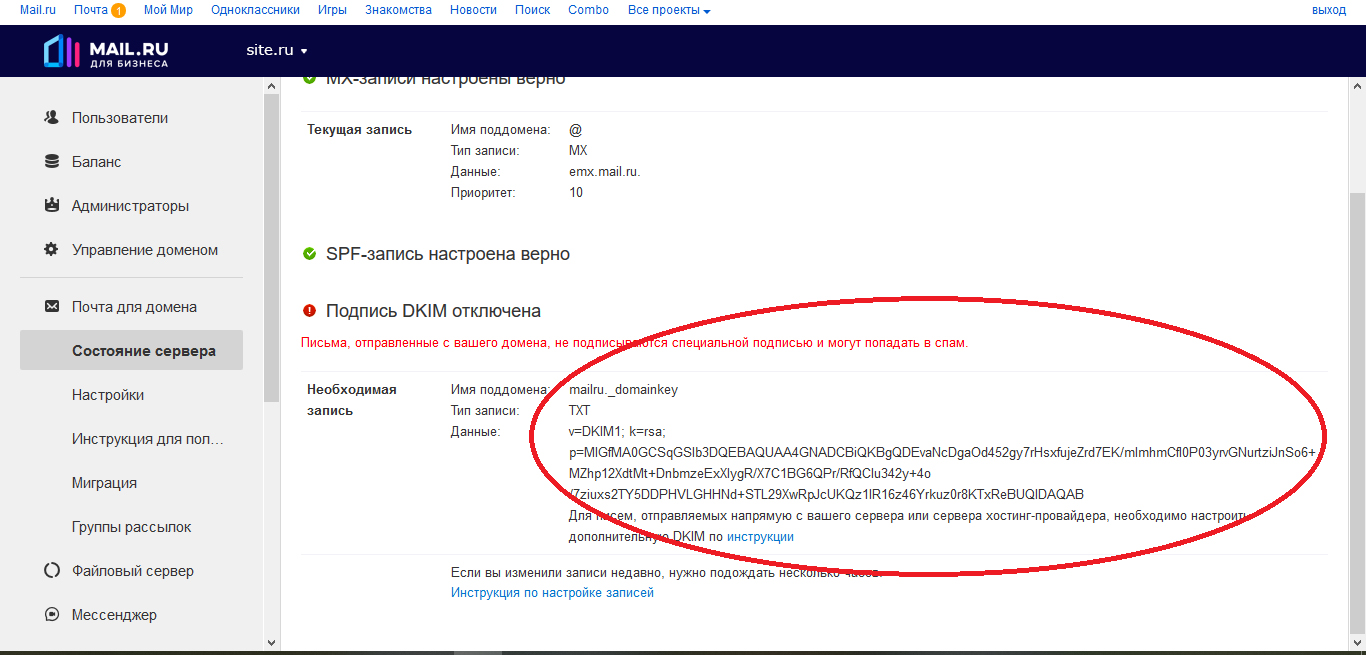Open Почта in top navigation
Screen dimensions: 1366x655
point(90,10)
